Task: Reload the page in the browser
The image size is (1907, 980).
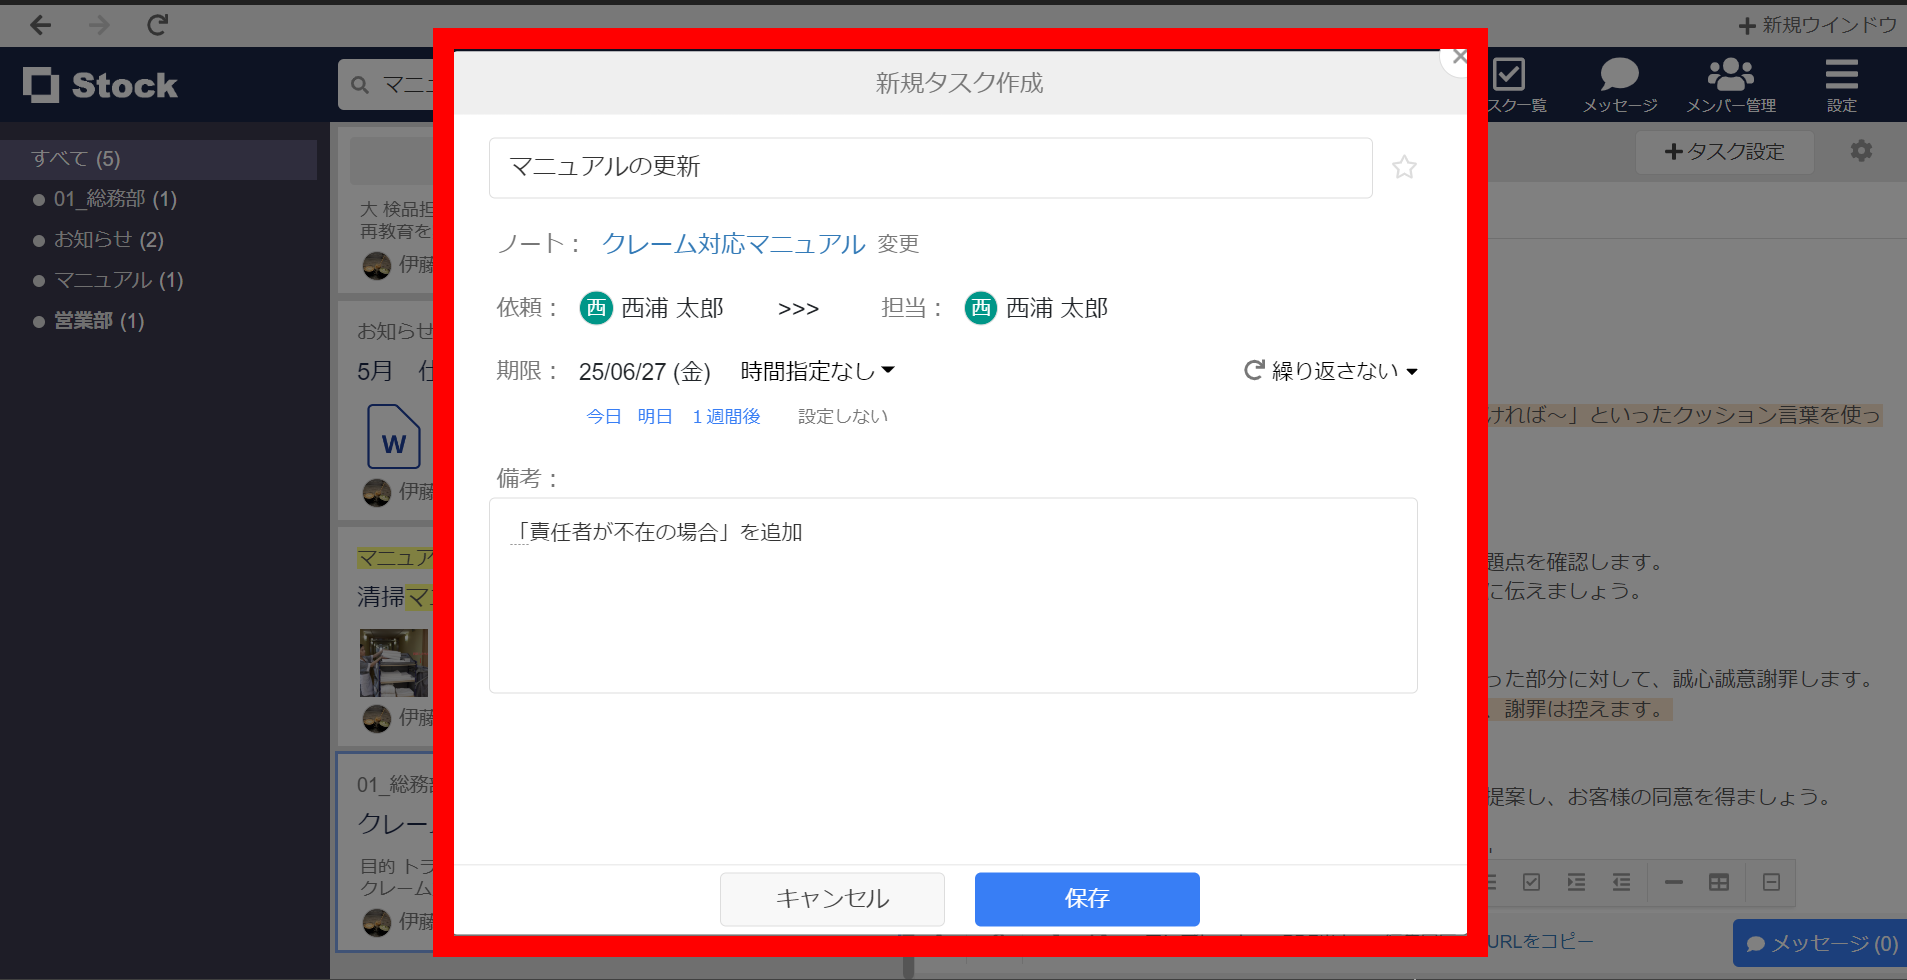Action: [156, 24]
